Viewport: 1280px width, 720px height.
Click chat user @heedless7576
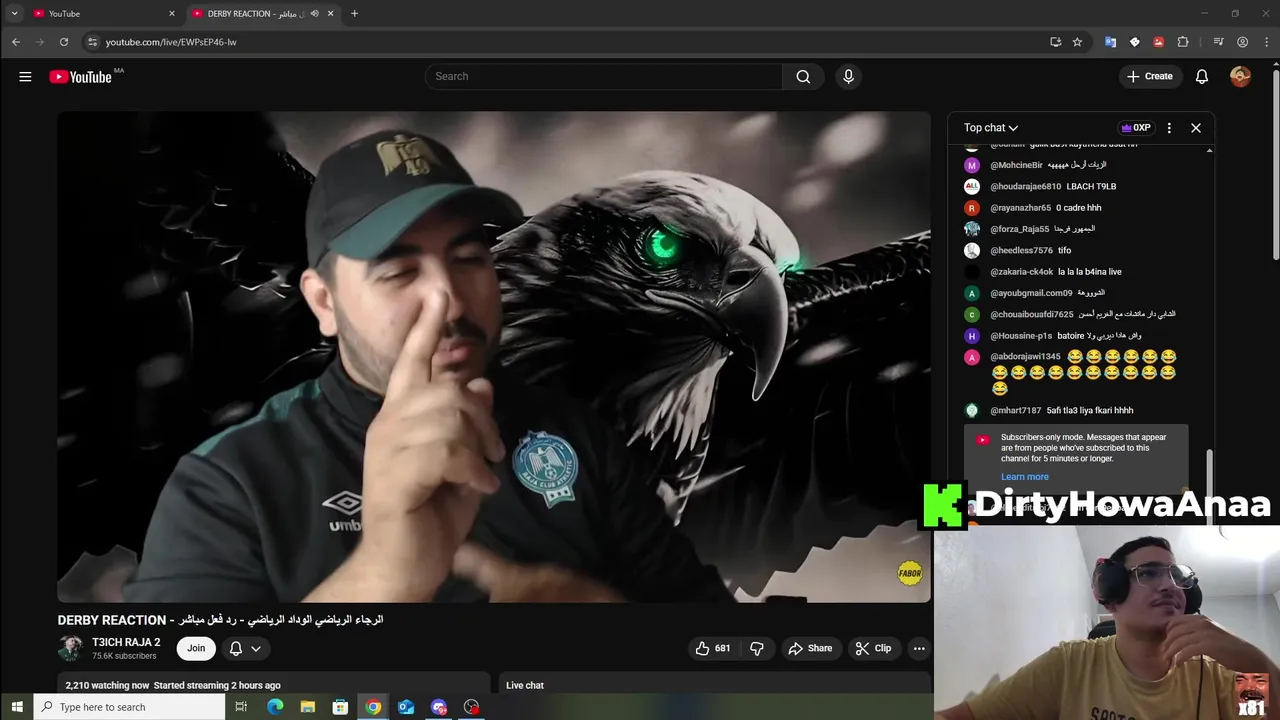pyautogui.click(x=1021, y=250)
